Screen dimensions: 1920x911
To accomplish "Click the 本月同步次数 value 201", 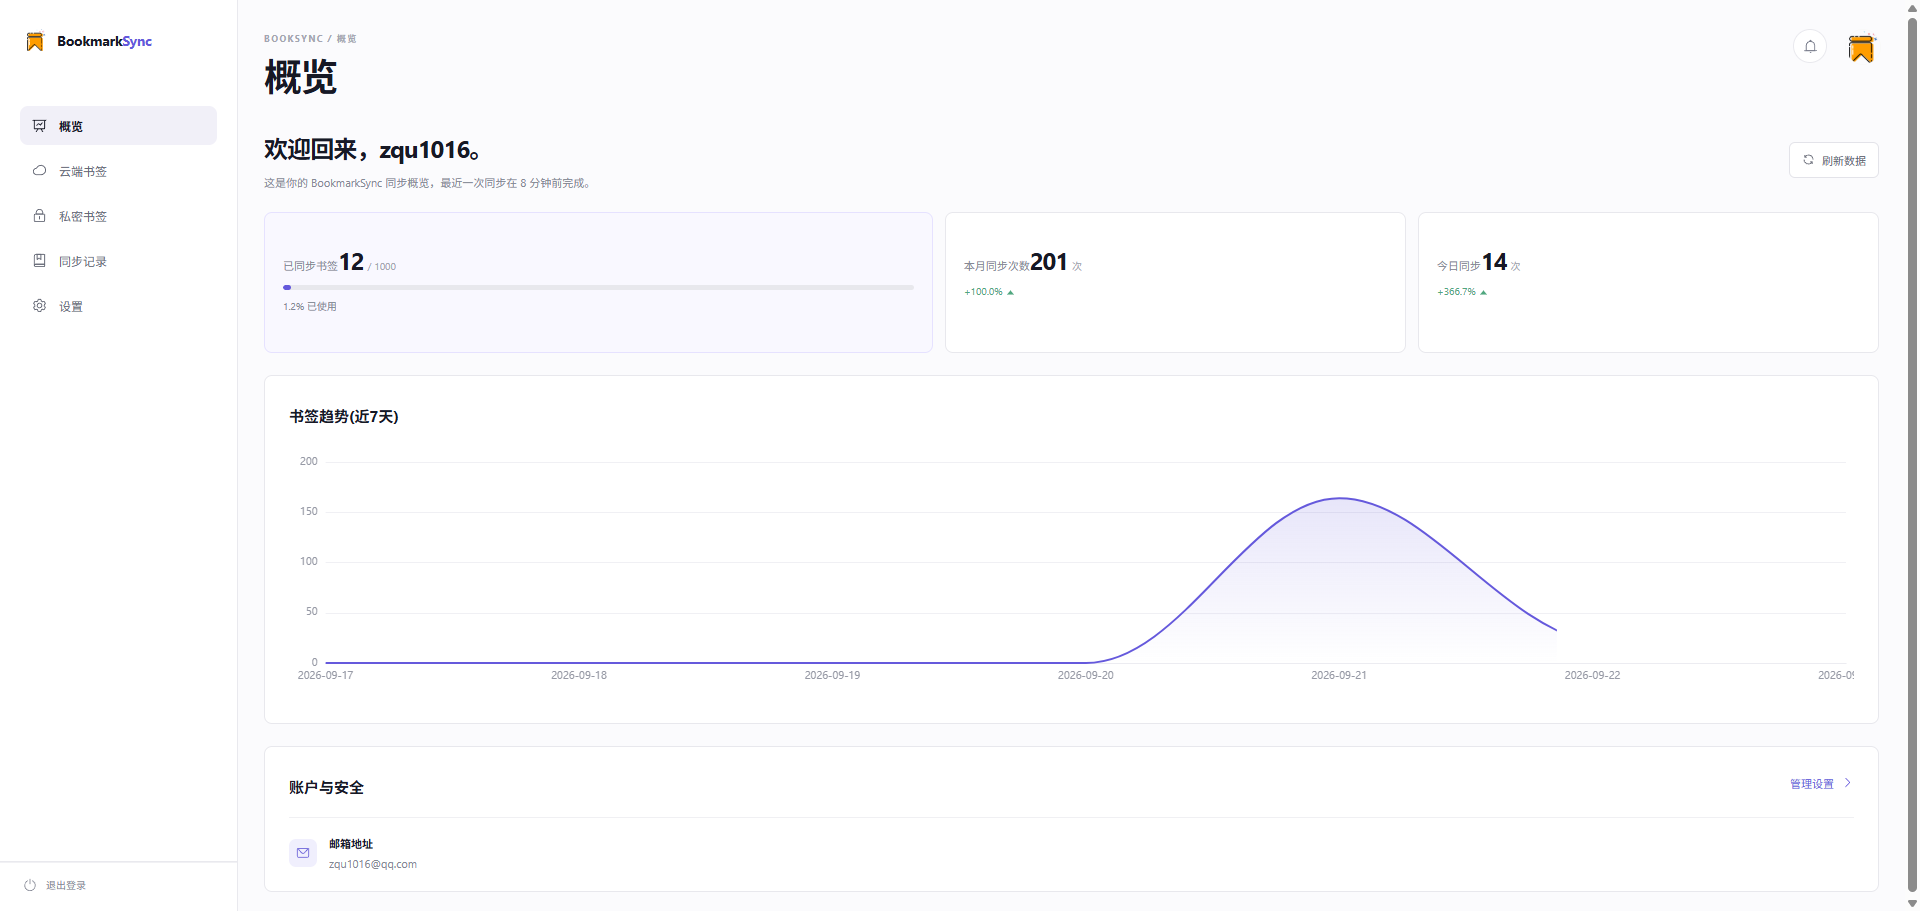I will coord(1049,262).
